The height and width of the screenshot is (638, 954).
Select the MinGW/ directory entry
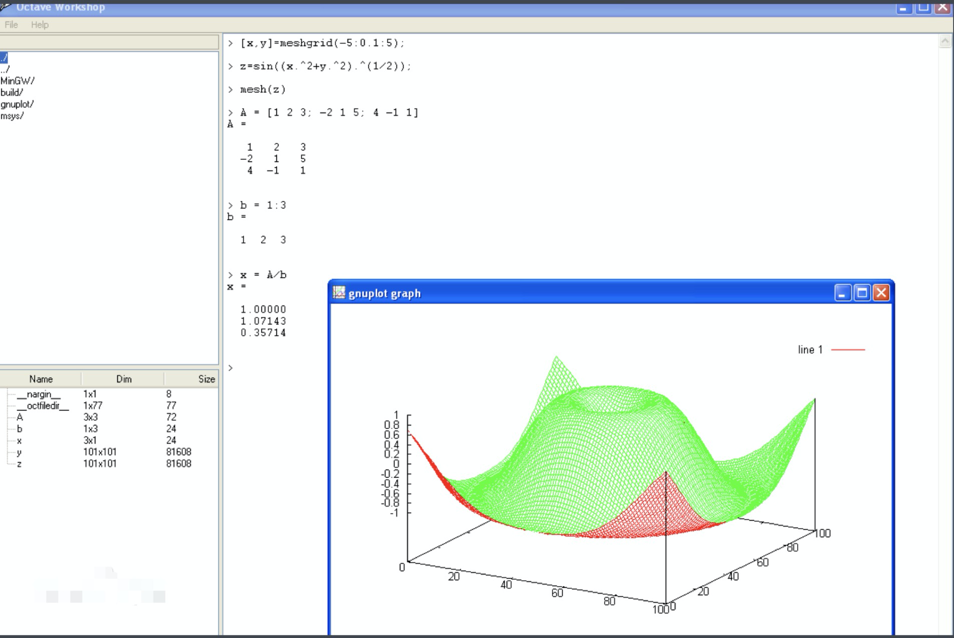(18, 81)
